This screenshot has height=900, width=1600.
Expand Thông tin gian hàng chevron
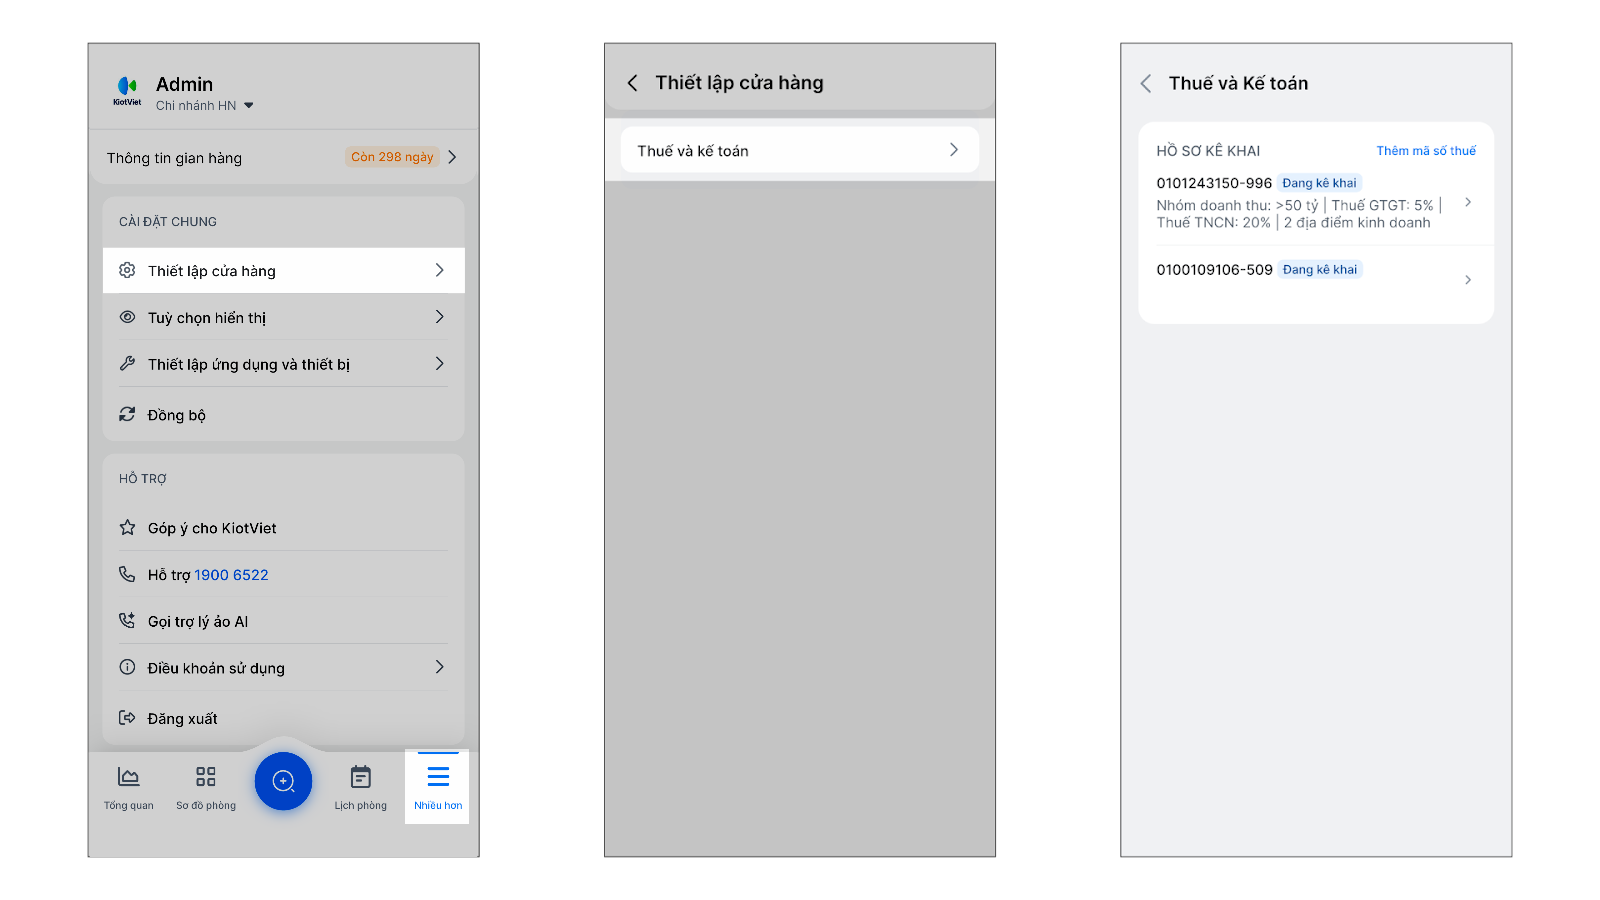[453, 157]
